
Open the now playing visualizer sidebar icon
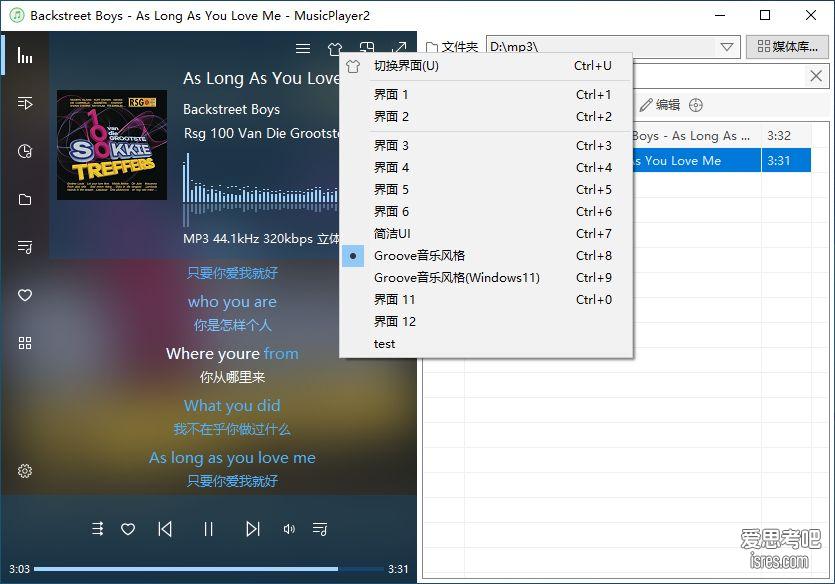[25, 55]
